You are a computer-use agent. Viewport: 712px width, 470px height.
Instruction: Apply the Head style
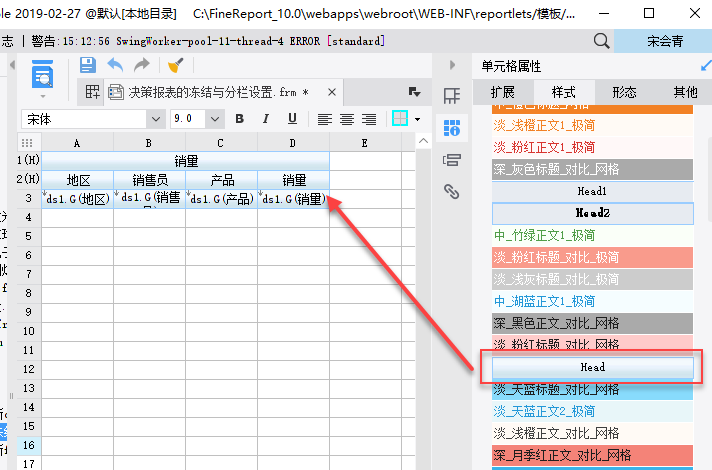tap(592, 367)
